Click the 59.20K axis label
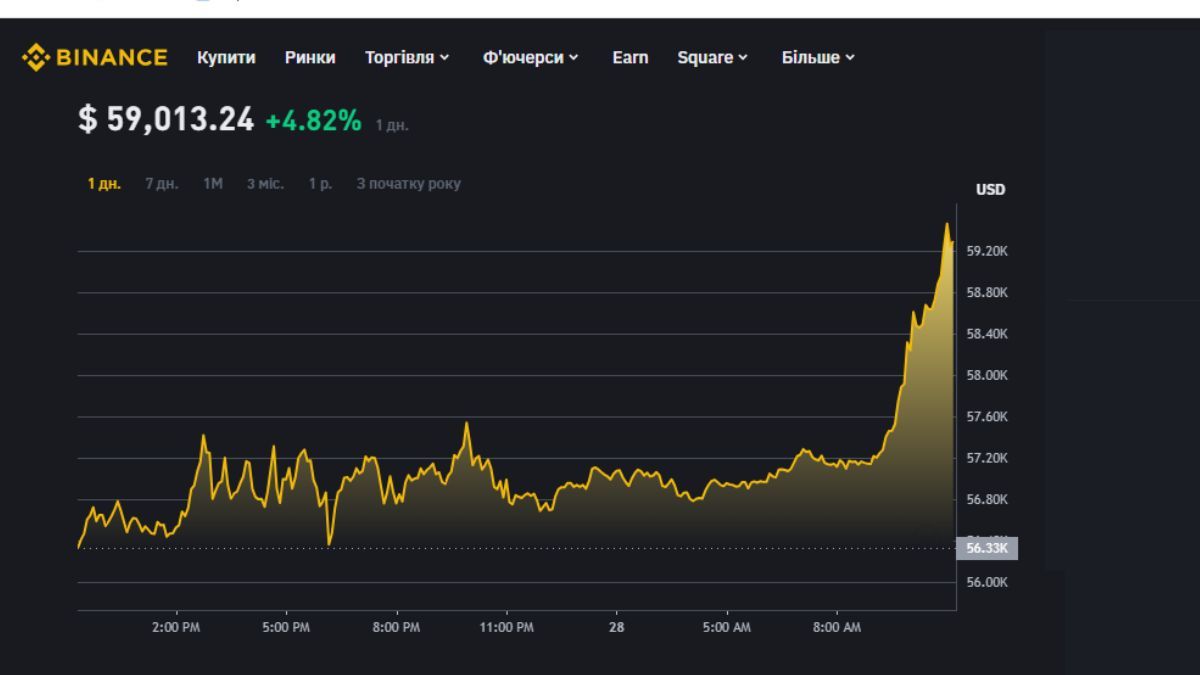Image resolution: width=1200 pixels, height=675 pixels. tap(986, 250)
